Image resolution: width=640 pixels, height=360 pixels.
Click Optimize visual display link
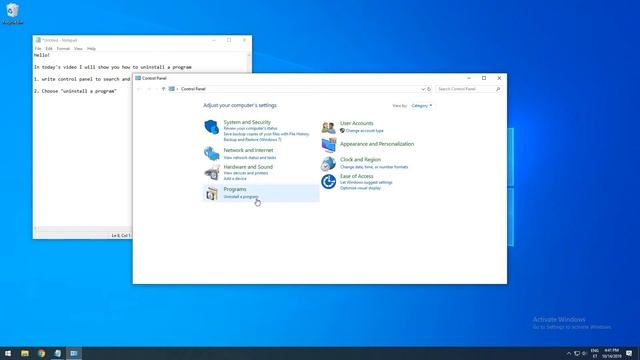(360, 188)
